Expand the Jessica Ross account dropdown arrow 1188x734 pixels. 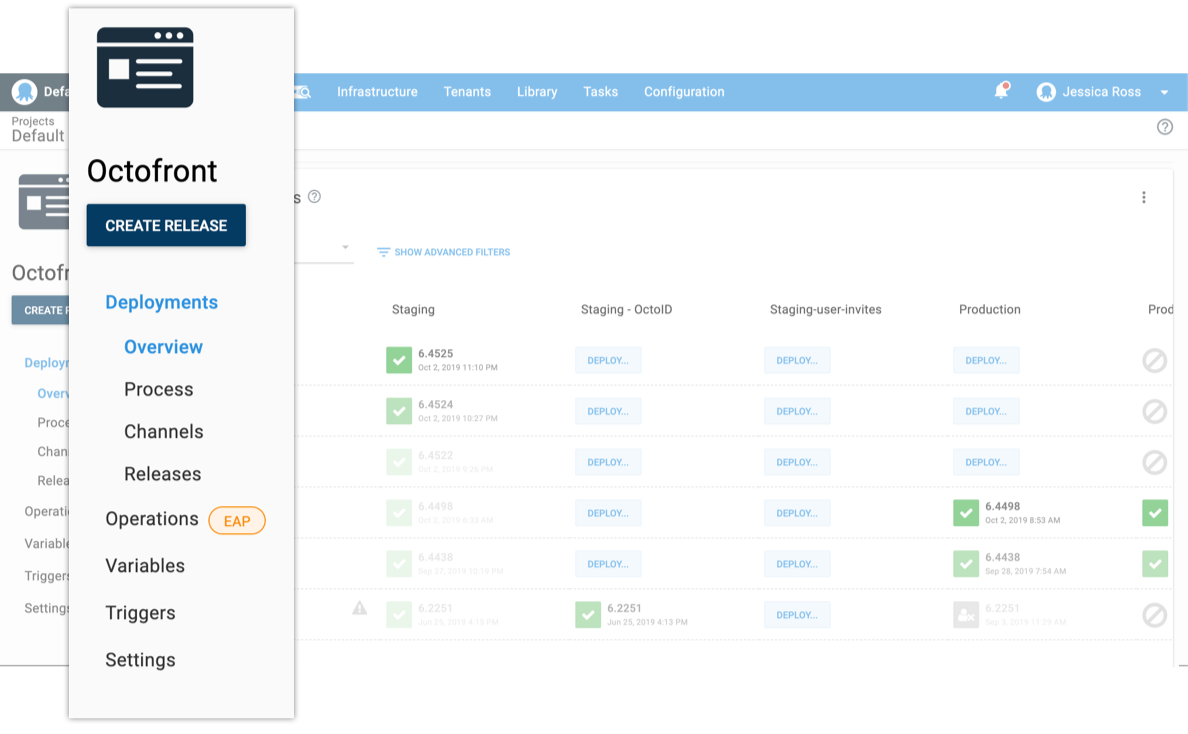point(1163,91)
